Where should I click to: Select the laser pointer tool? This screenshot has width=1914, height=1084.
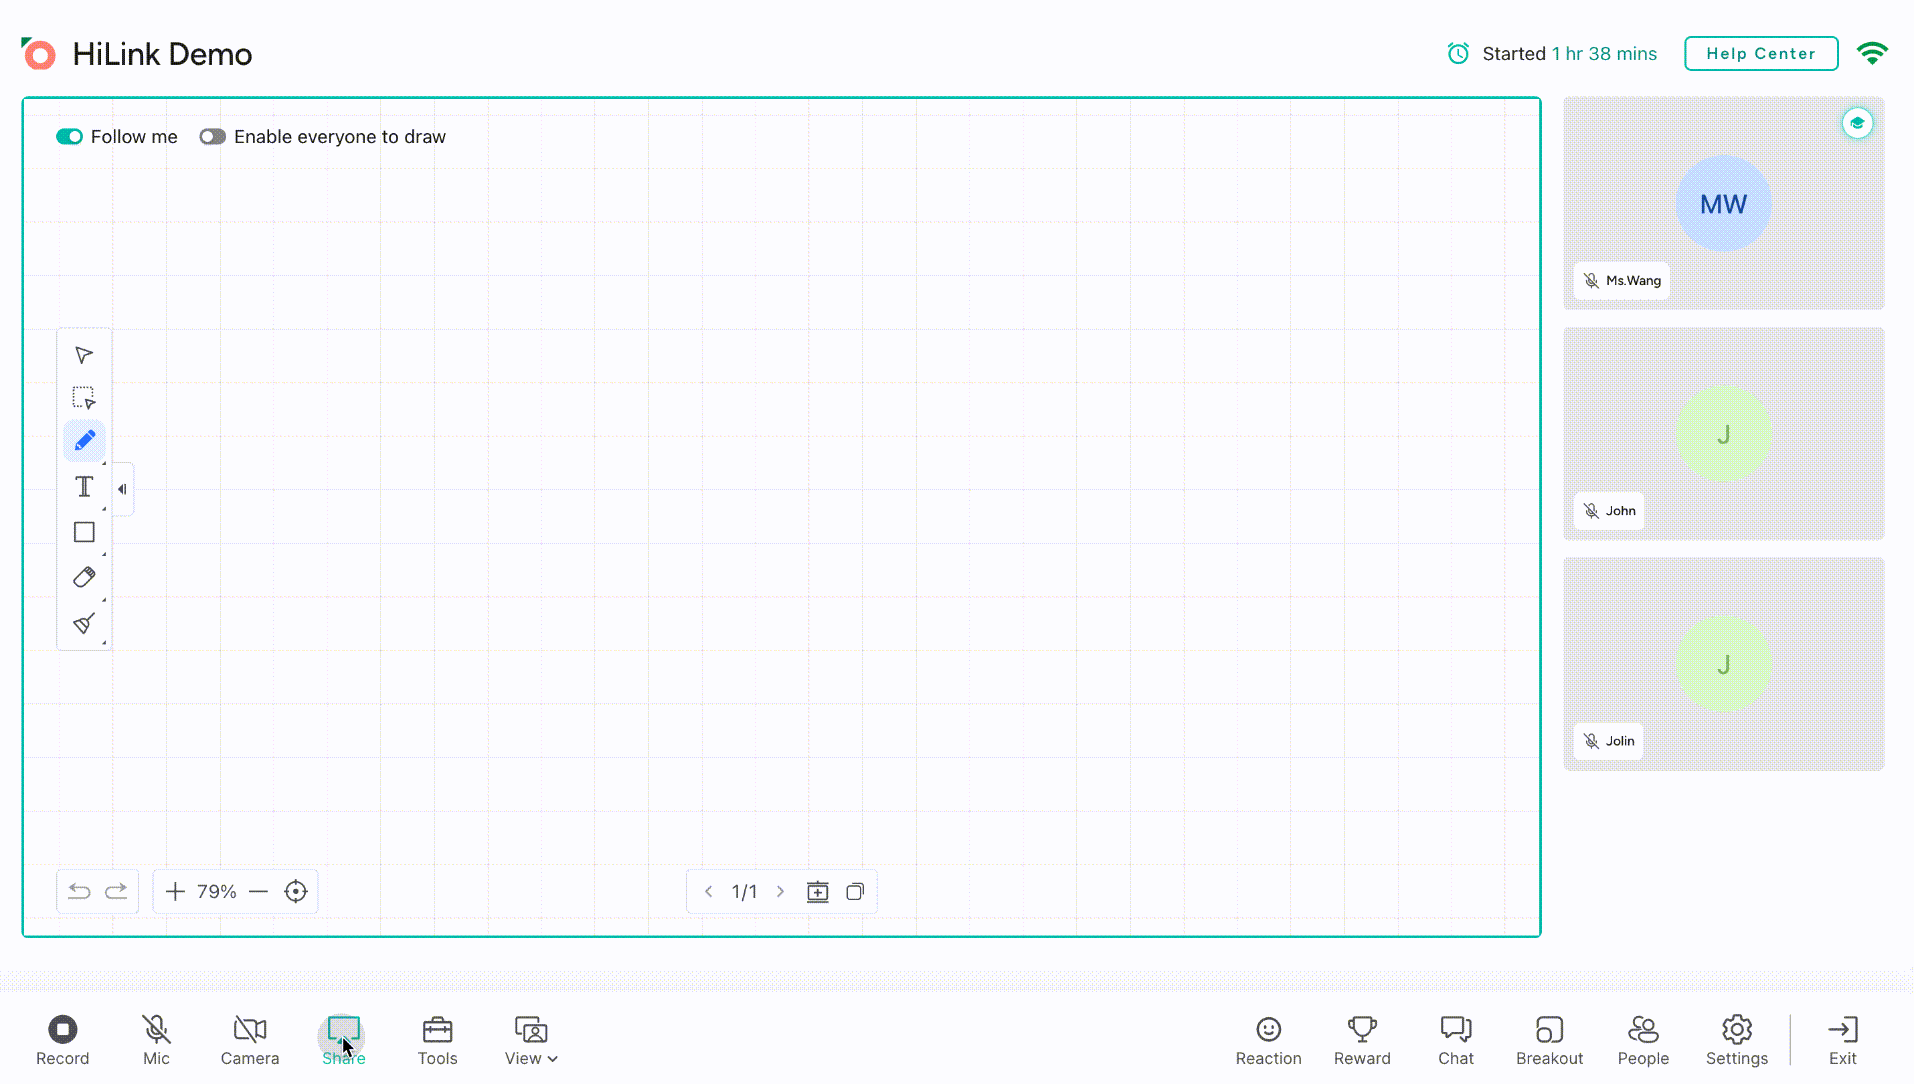(84, 622)
